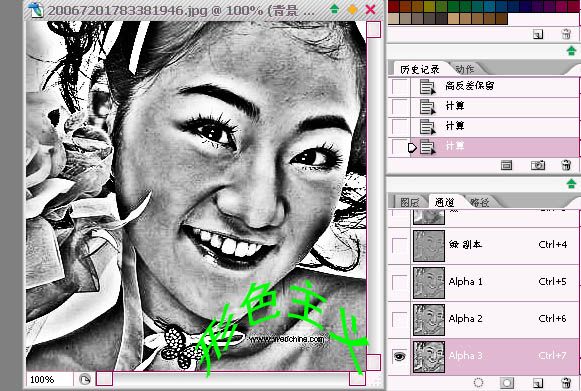581x391 pixels.
Task: Select the Alpha 2 channel name
Action: [x=465, y=319]
